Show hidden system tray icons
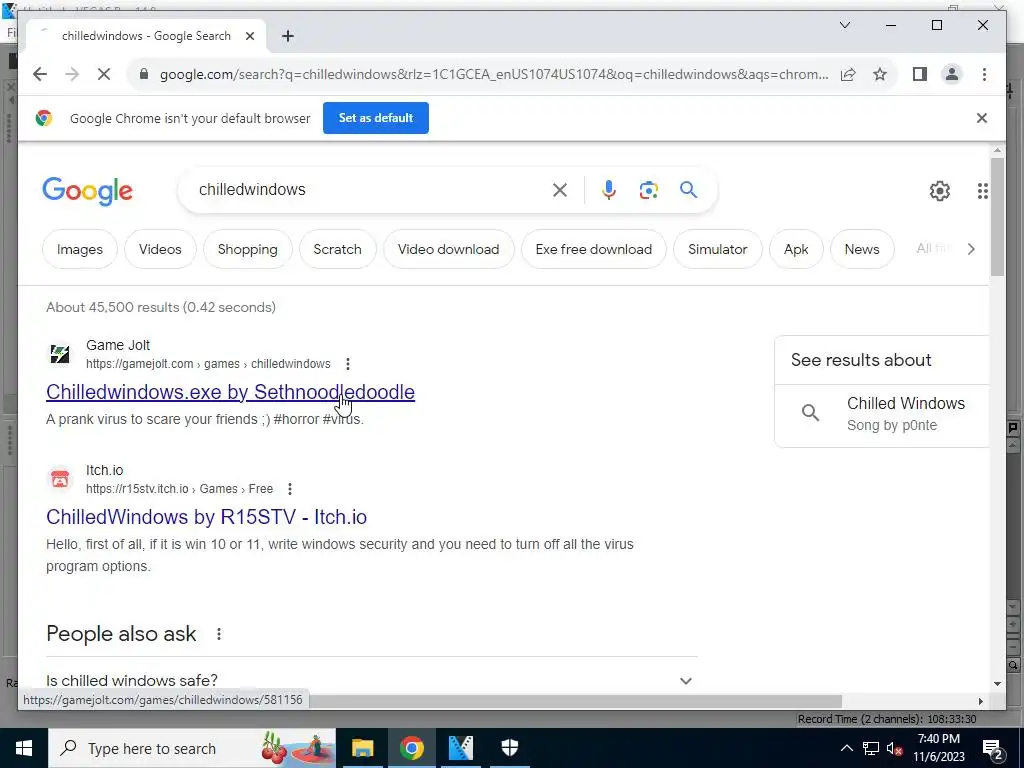This screenshot has height=768, width=1024. tap(846, 748)
